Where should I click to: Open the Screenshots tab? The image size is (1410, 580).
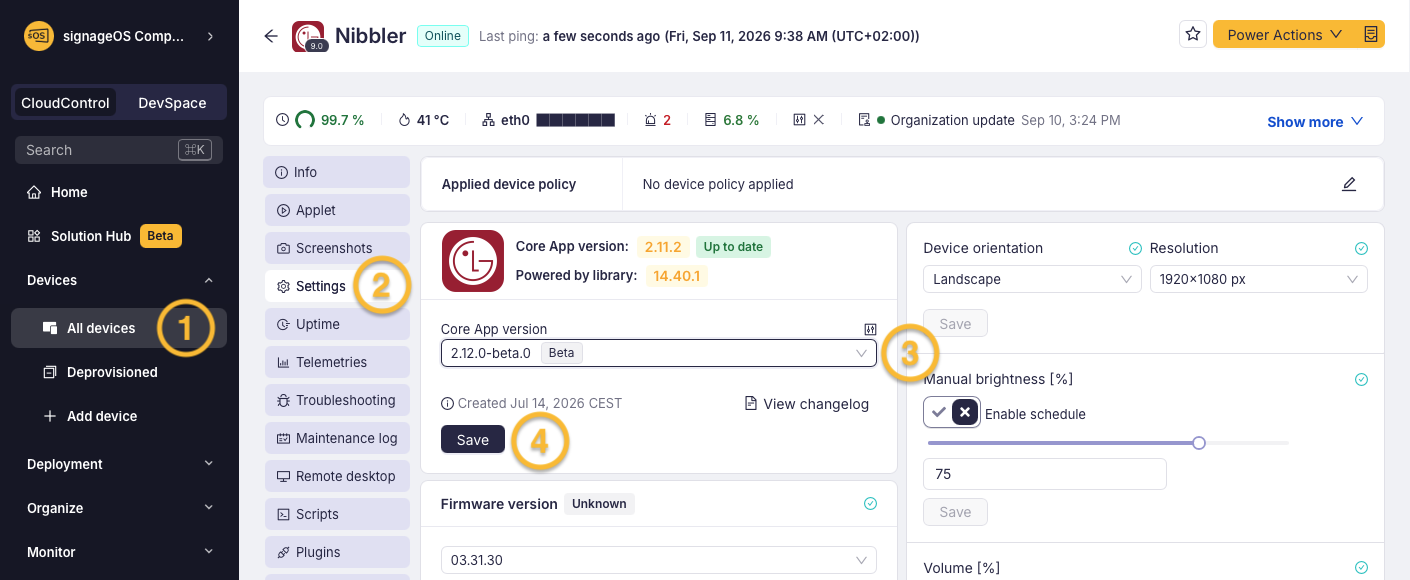337,248
